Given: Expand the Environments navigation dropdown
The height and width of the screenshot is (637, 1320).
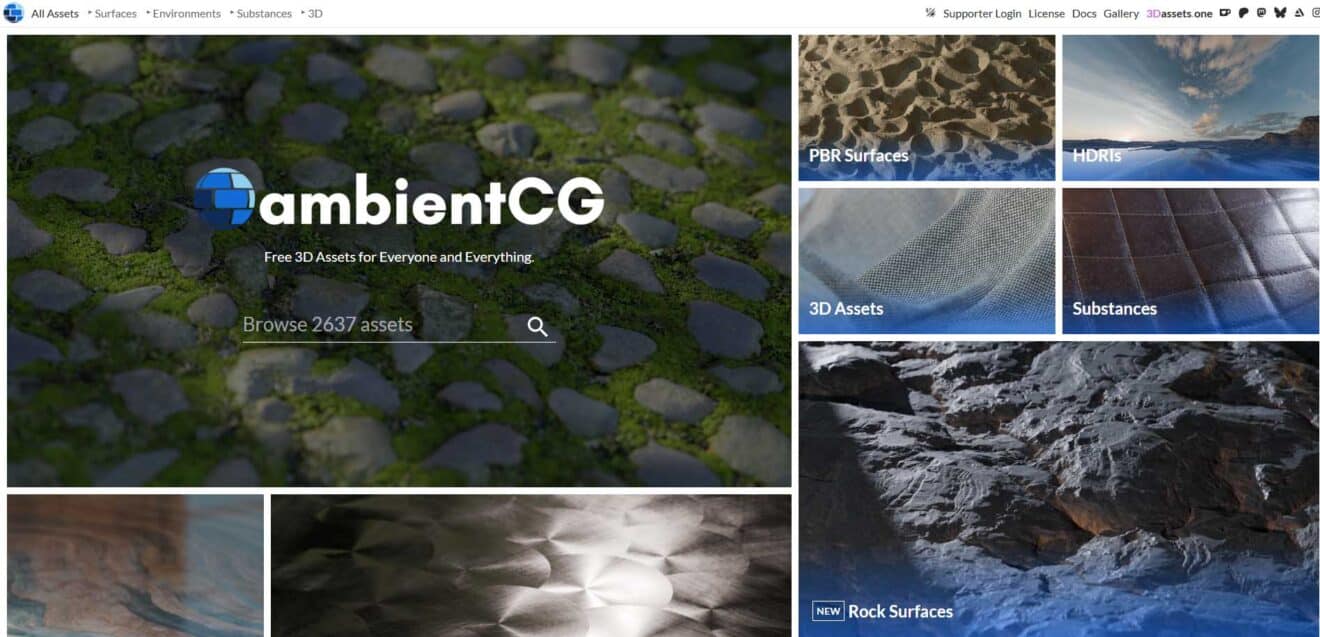Looking at the screenshot, I should click(184, 14).
